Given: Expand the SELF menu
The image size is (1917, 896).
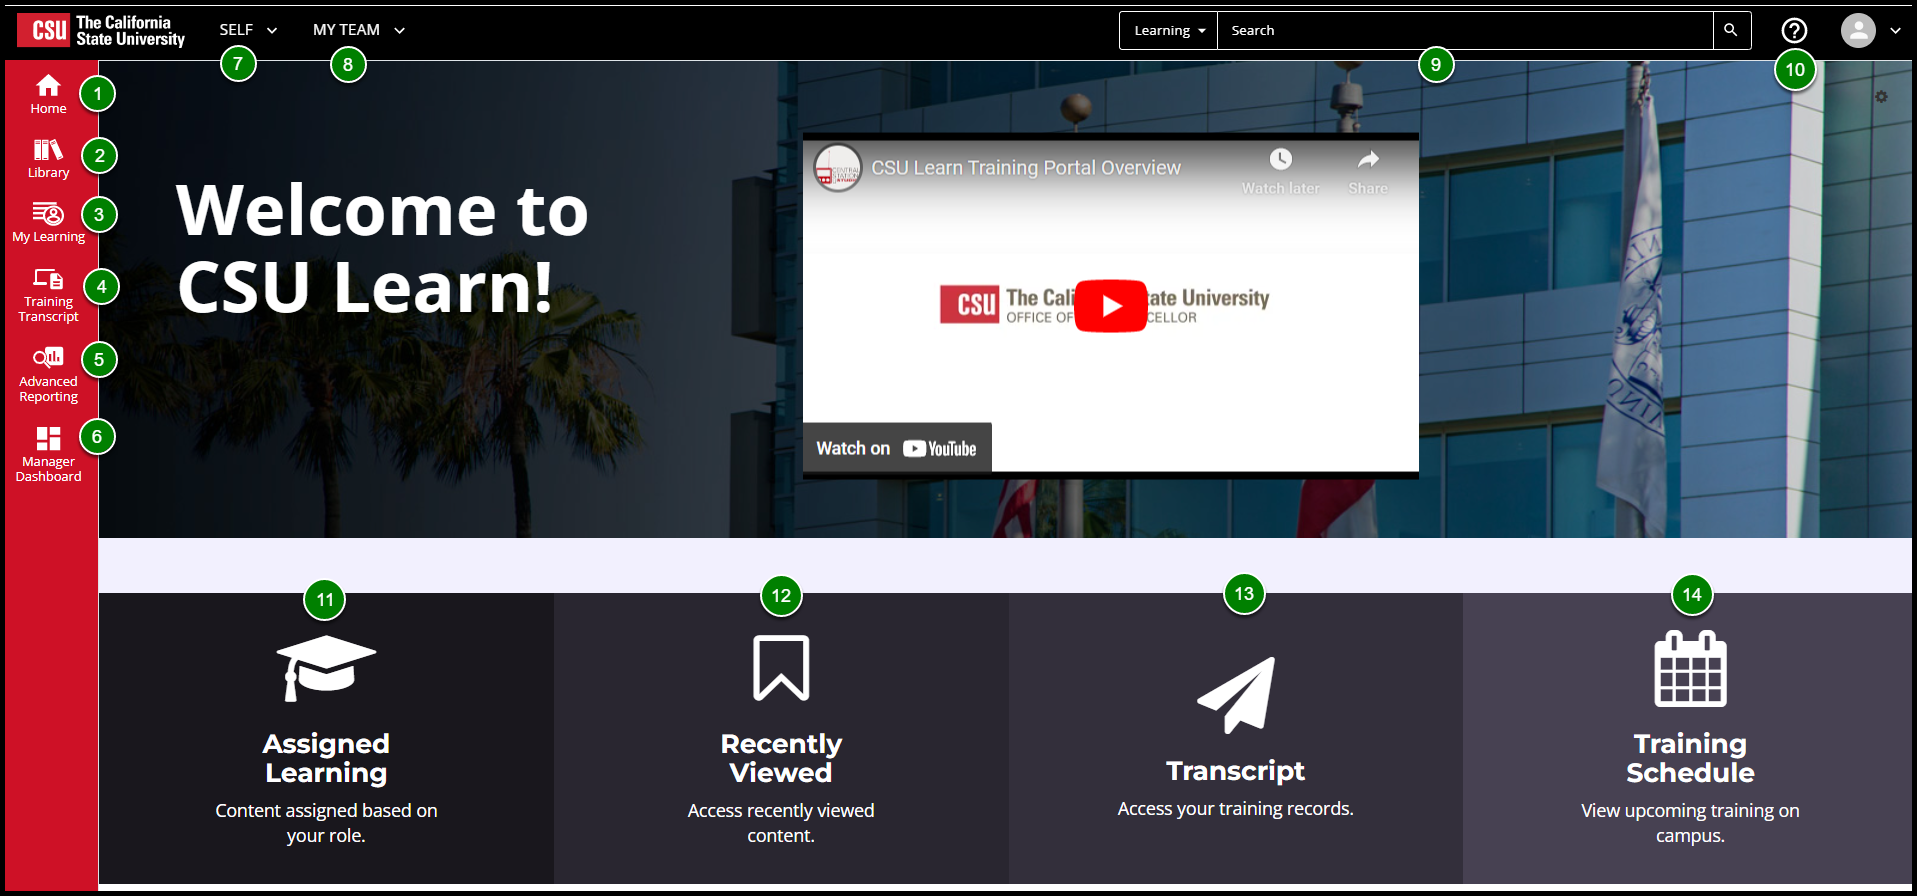Looking at the screenshot, I should (248, 30).
